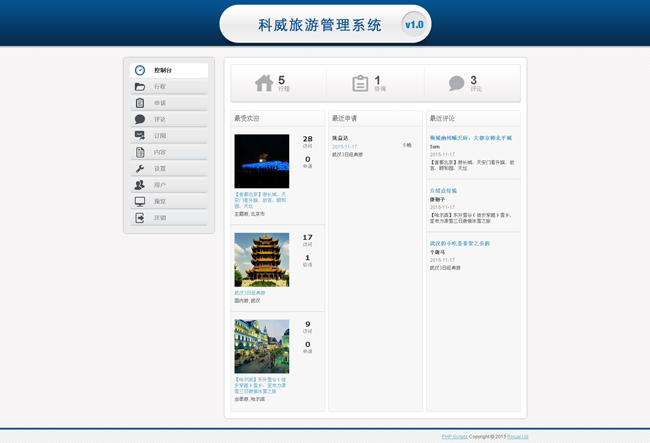Click the 武汉的小吃 comment title link
The height and width of the screenshot is (443, 650).
459,243
